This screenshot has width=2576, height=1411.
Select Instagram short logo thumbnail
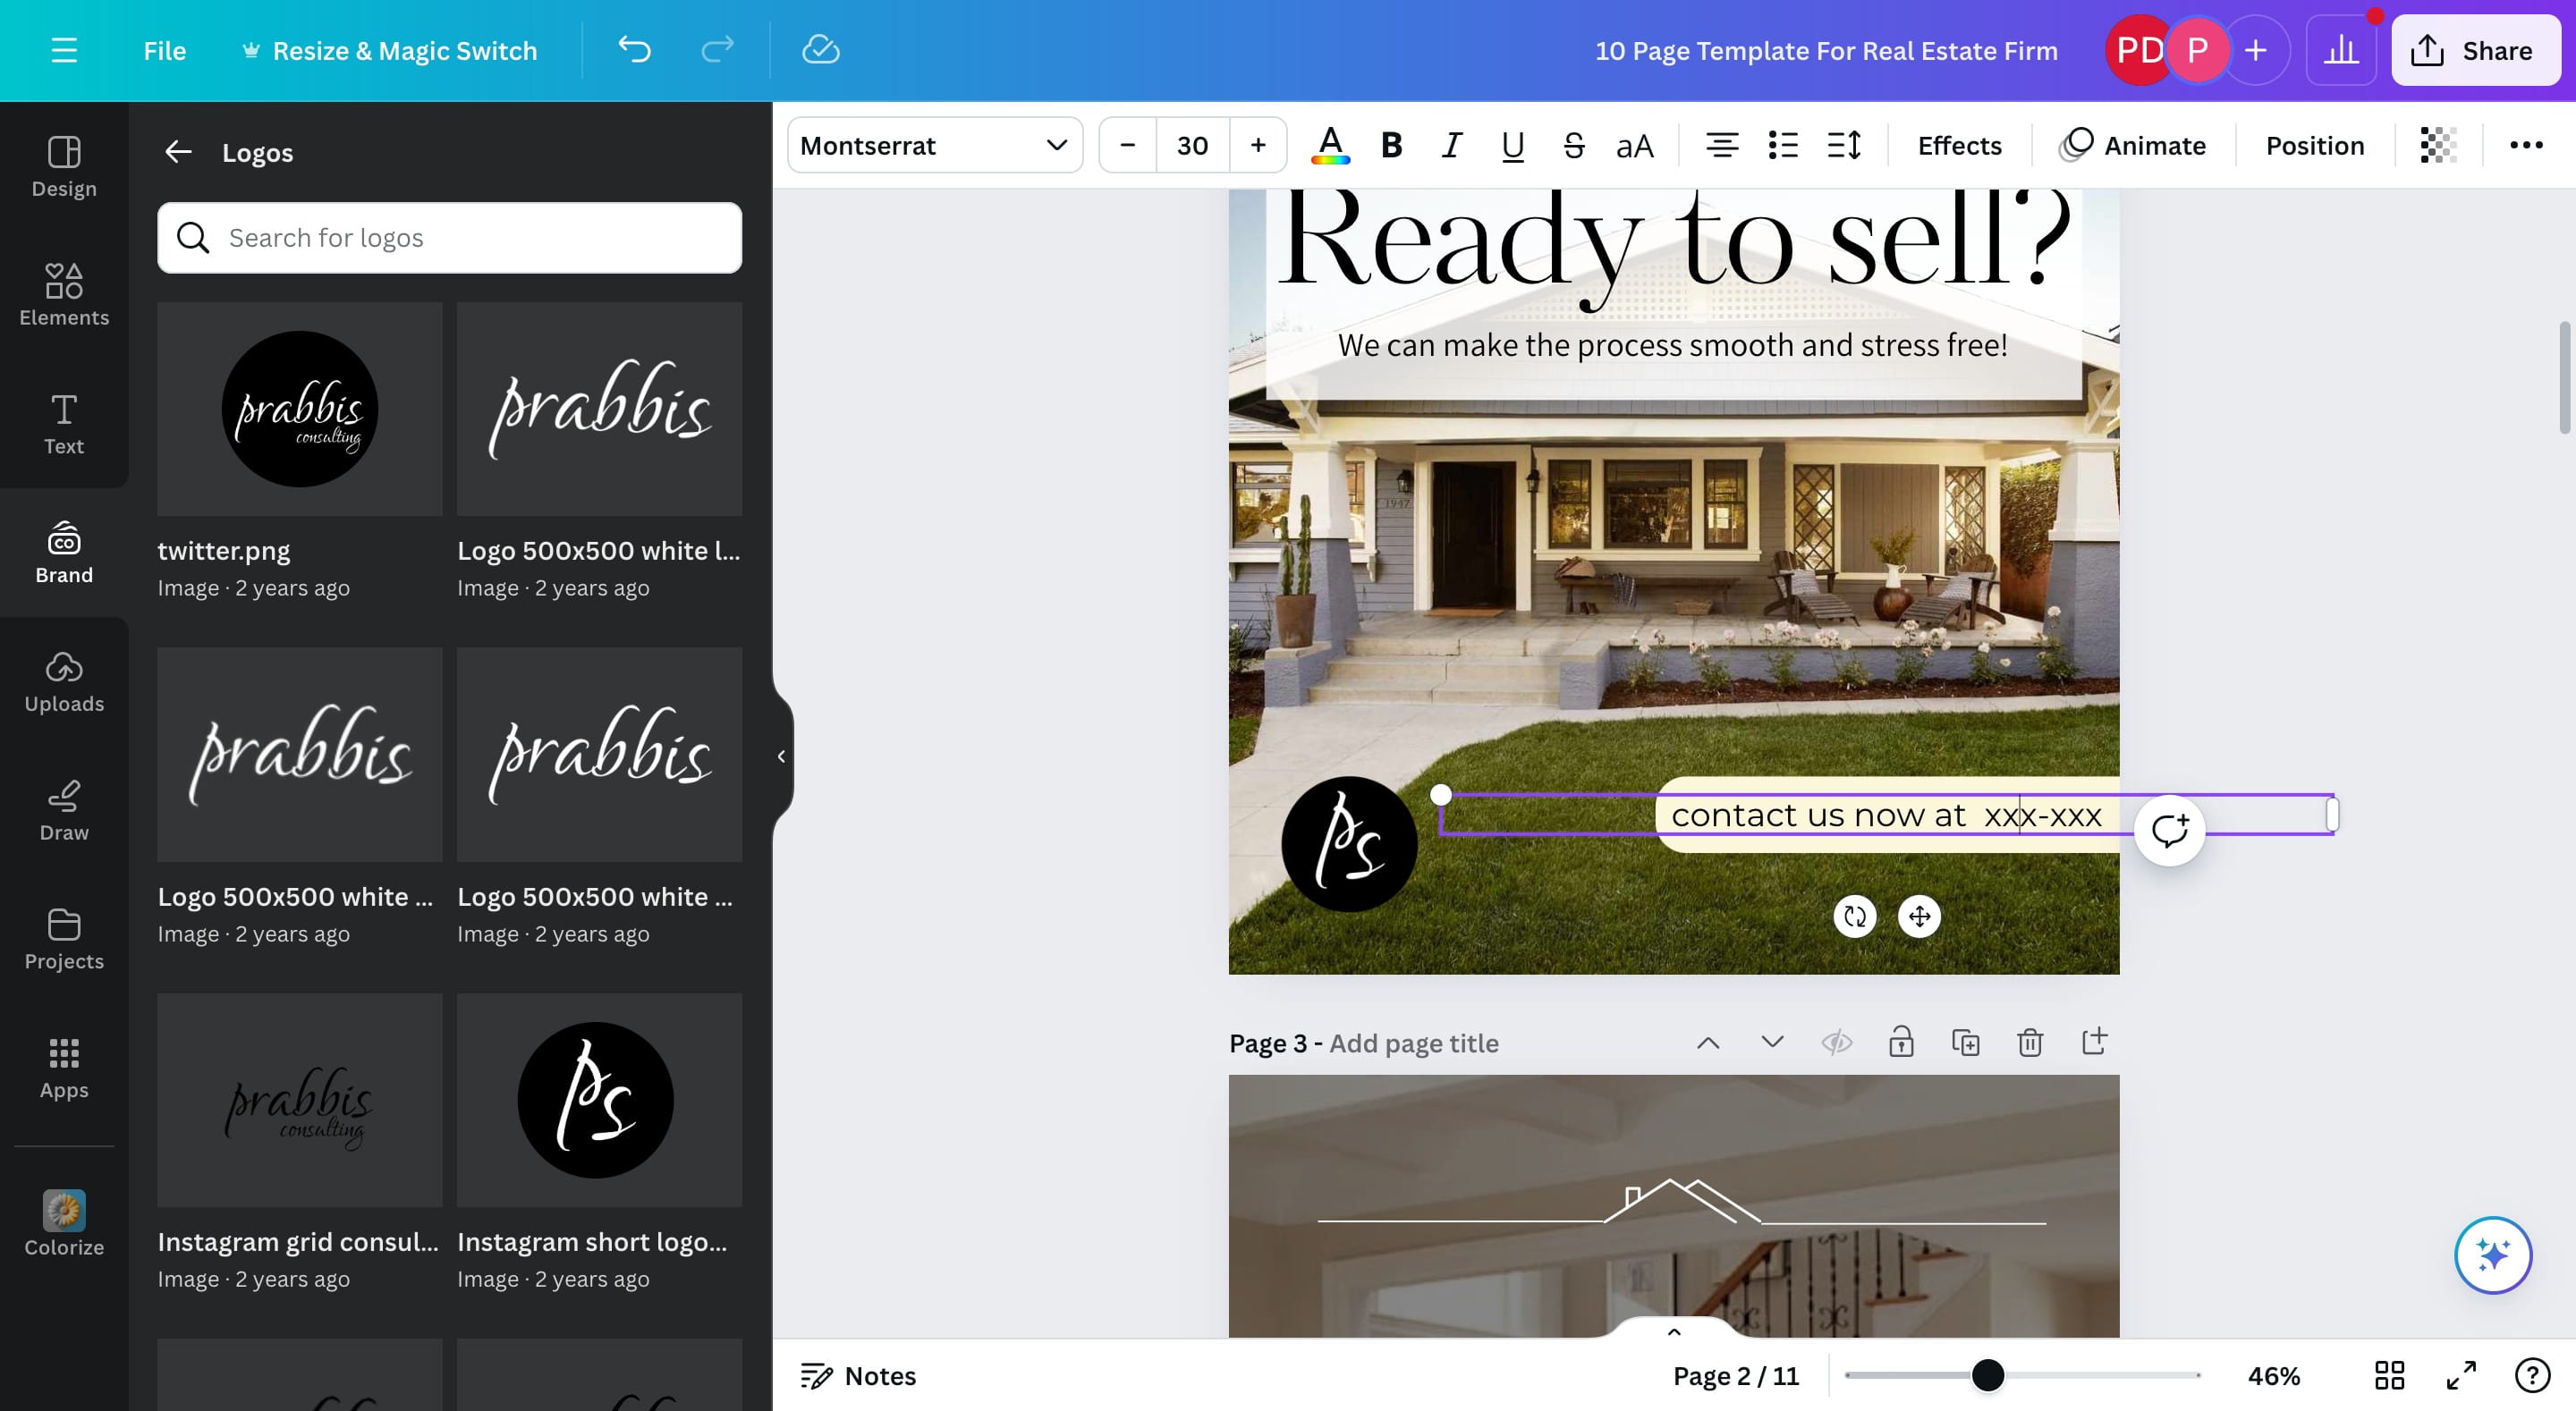click(599, 1099)
